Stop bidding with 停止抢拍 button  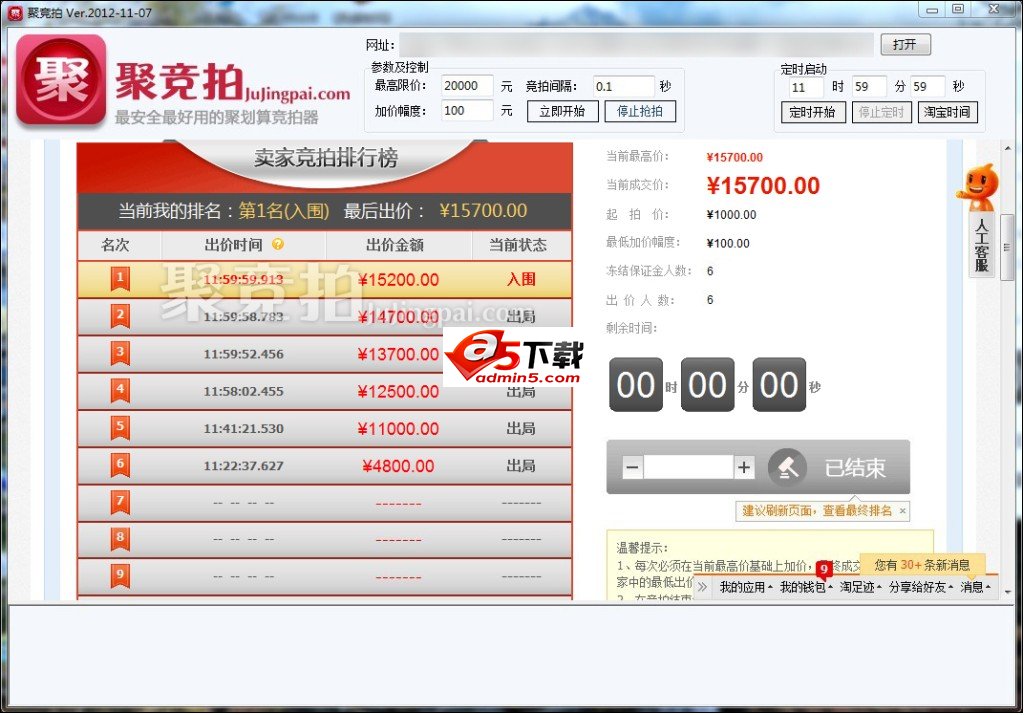(642, 111)
